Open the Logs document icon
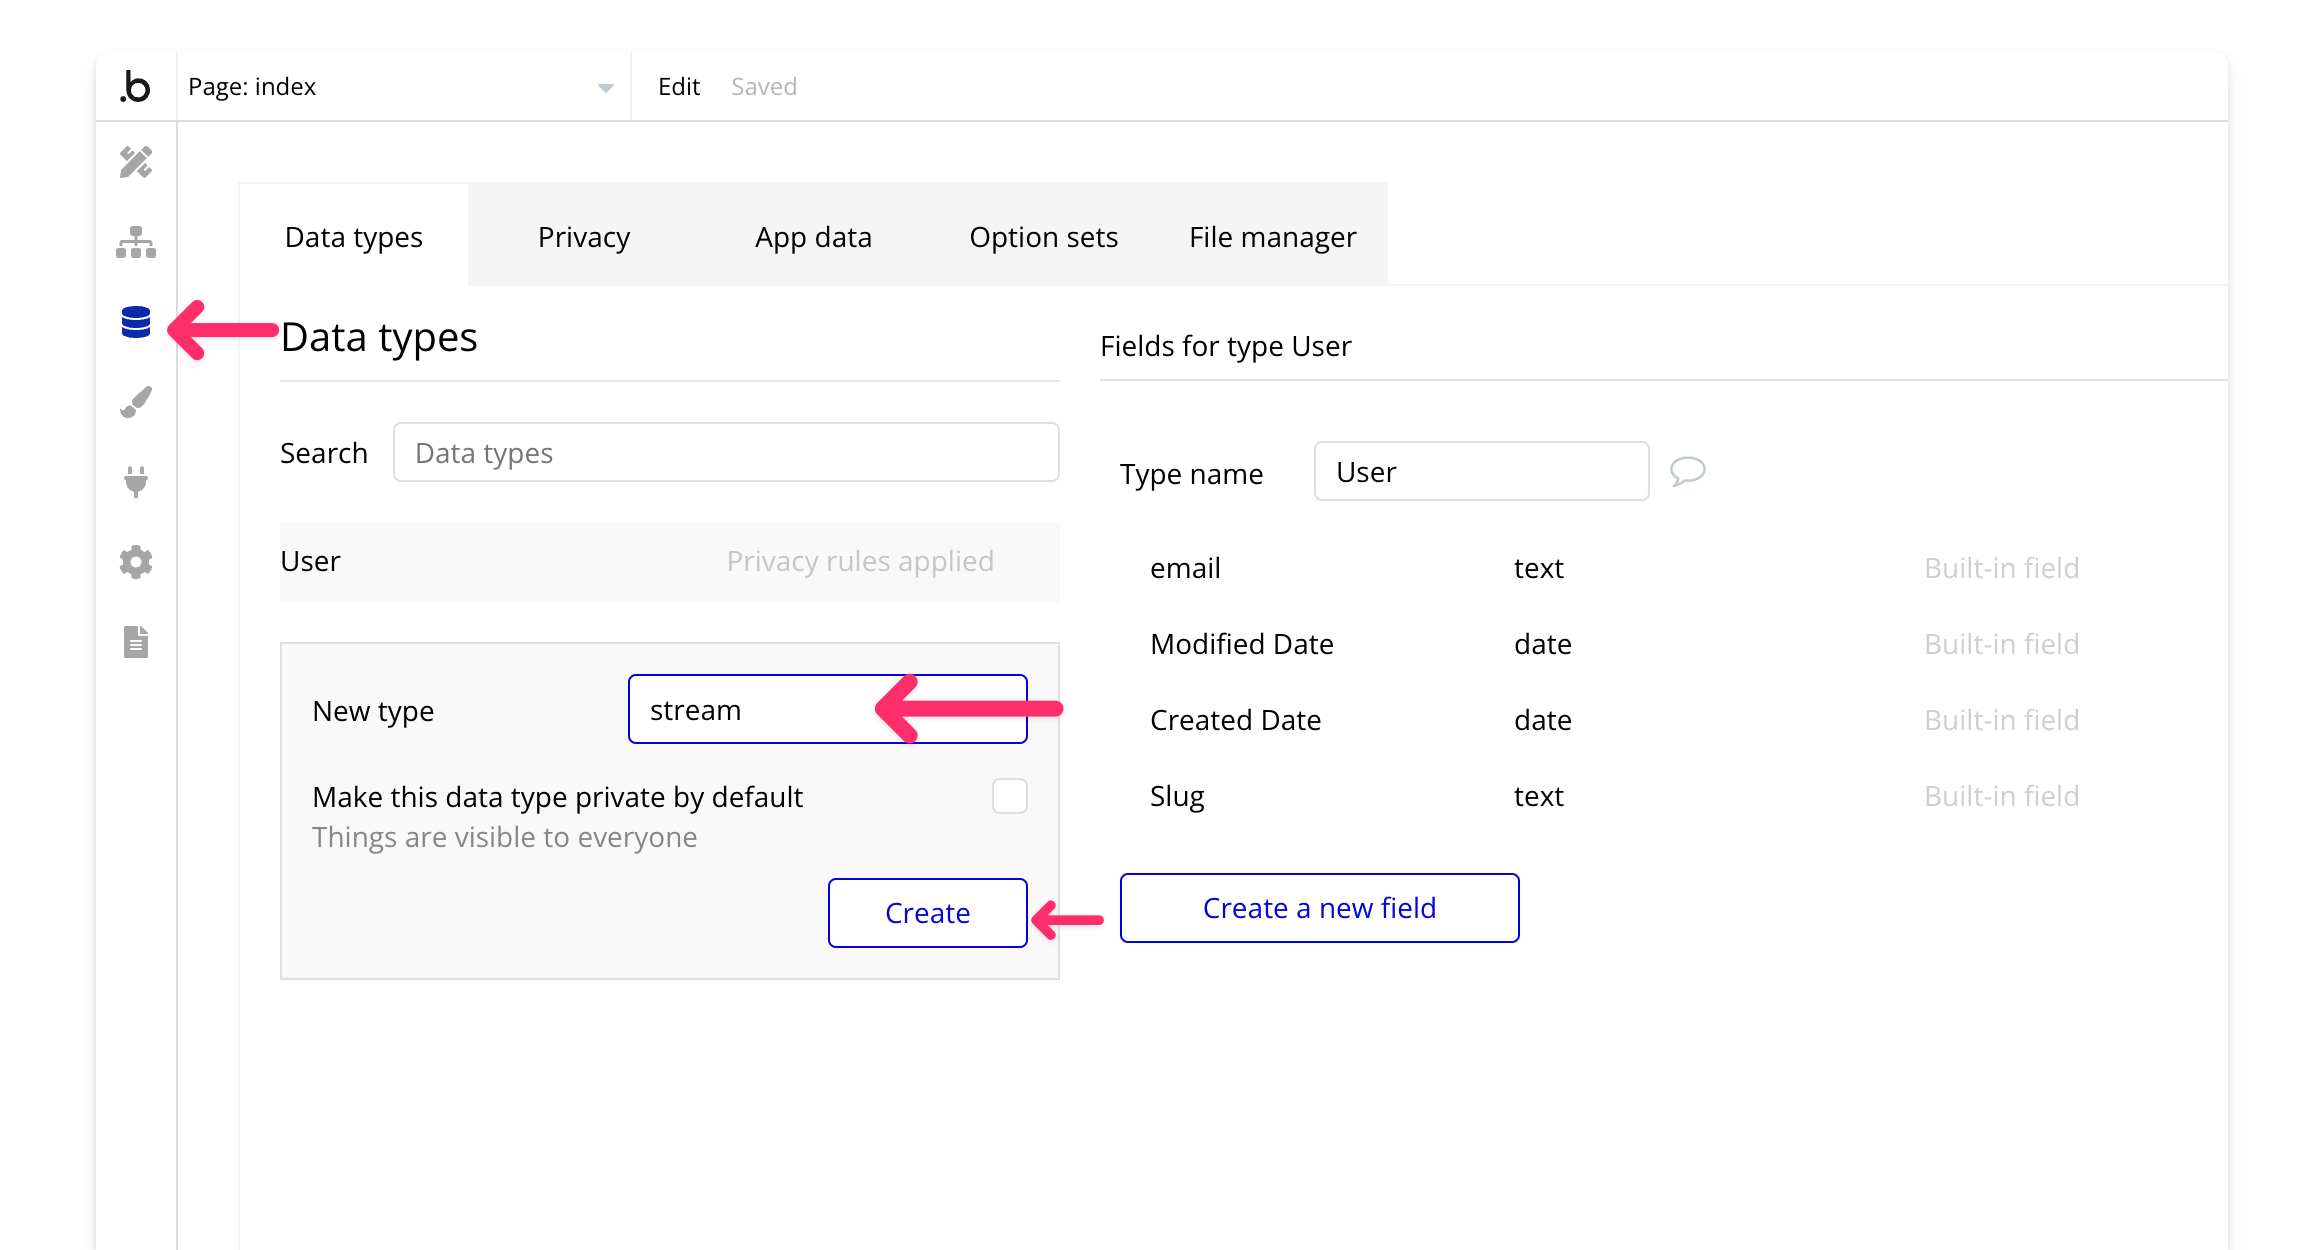 click(x=136, y=642)
